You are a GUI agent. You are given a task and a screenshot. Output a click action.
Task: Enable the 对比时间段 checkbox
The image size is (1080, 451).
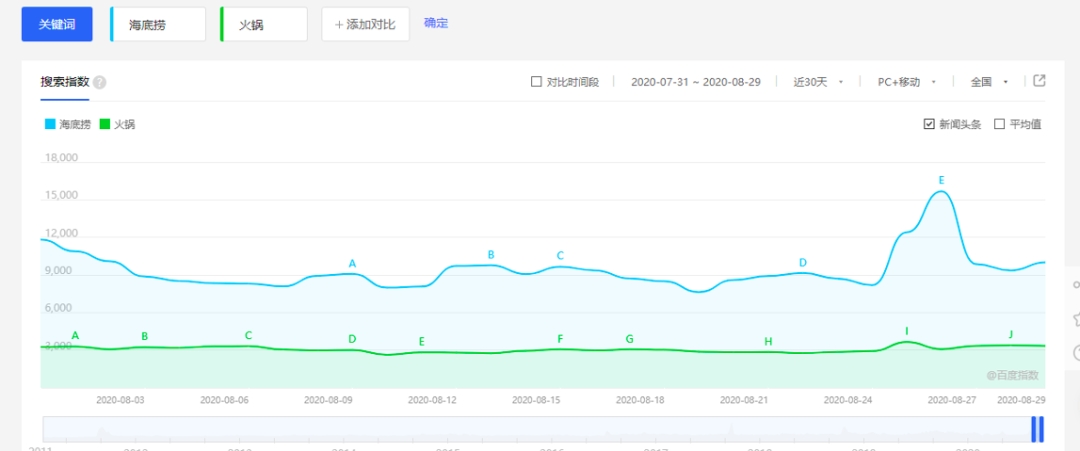point(536,82)
